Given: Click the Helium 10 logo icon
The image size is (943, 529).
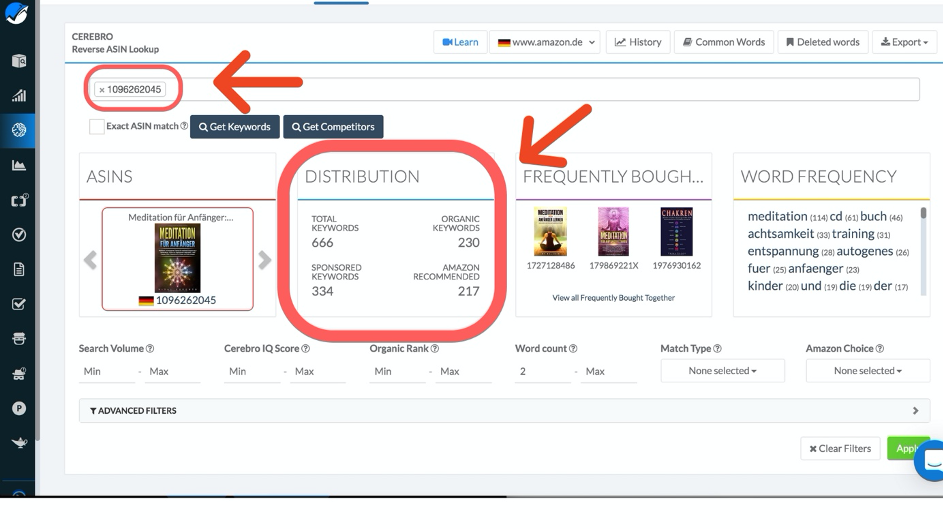Looking at the screenshot, I should coord(17,12).
